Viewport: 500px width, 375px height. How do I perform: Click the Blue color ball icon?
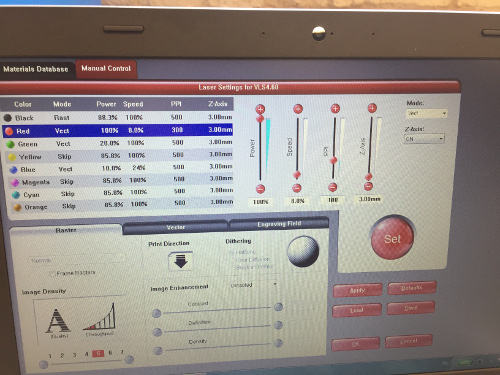[13, 170]
